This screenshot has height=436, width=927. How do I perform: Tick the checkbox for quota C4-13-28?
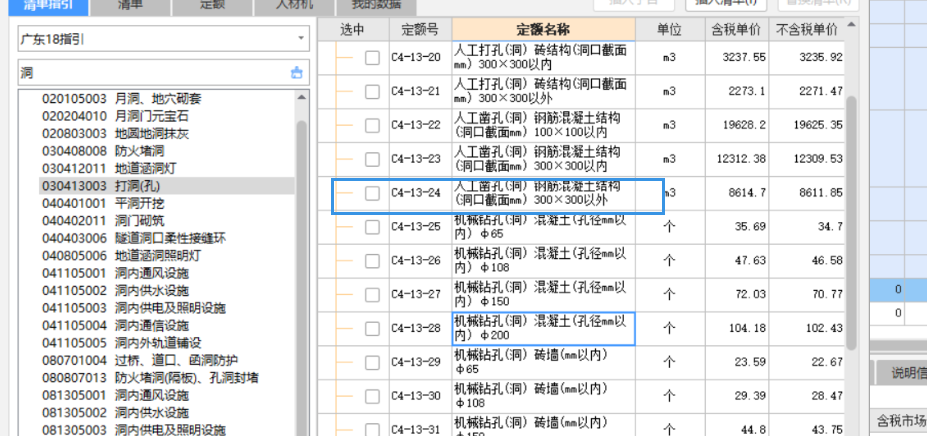coord(372,329)
